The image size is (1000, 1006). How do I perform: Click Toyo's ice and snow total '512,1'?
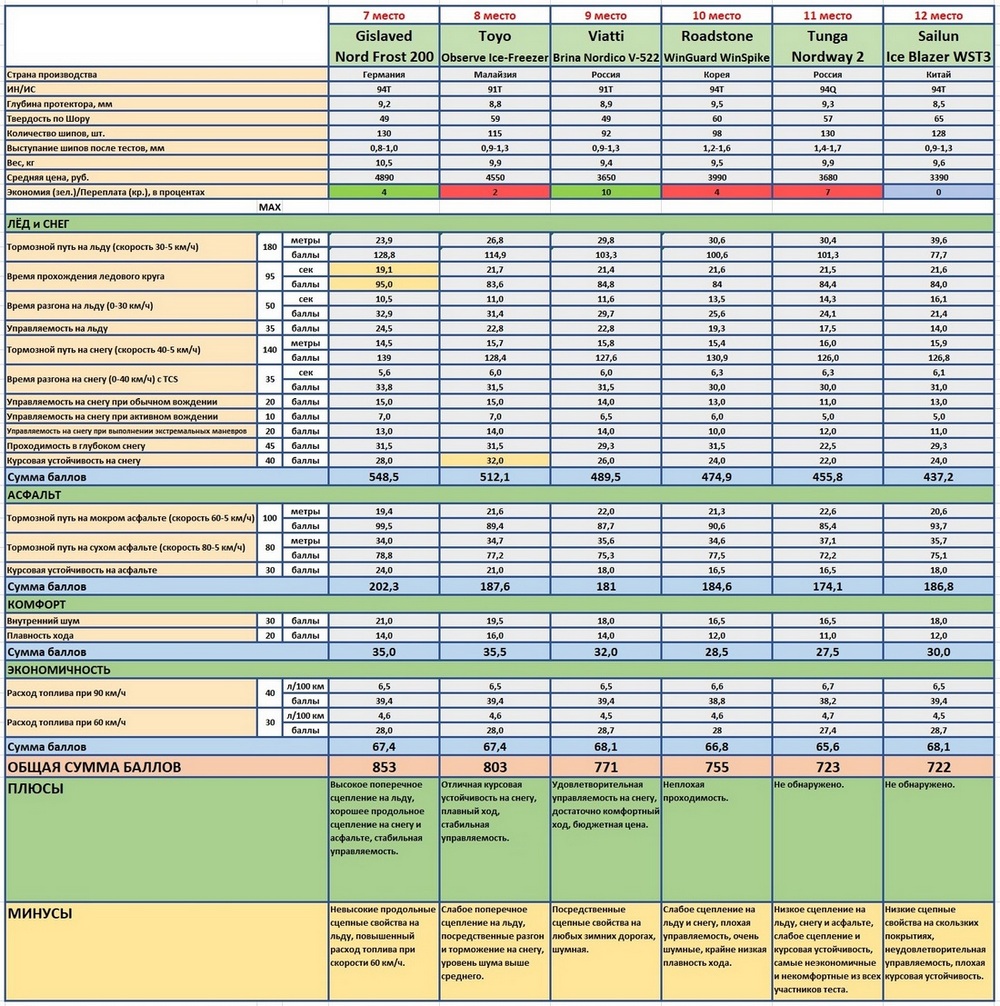pyautogui.click(x=495, y=477)
